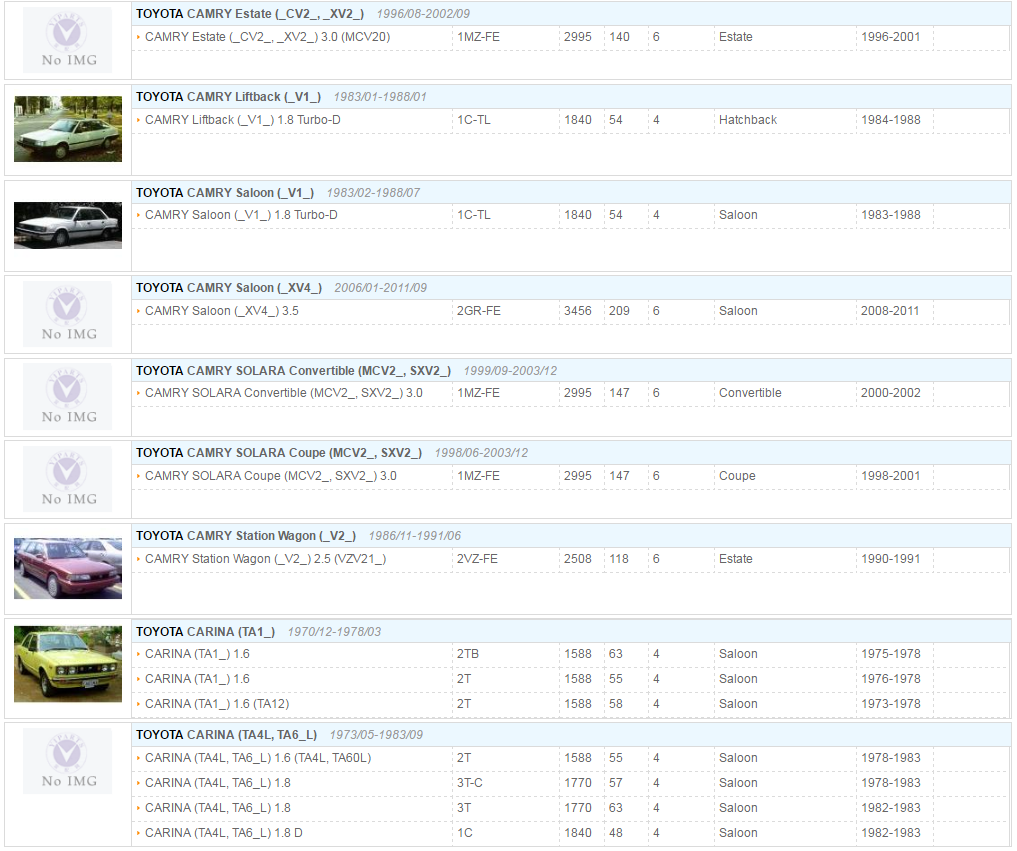
Task: Click the CAMRY Liftback car photo
Action: point(67,129)
